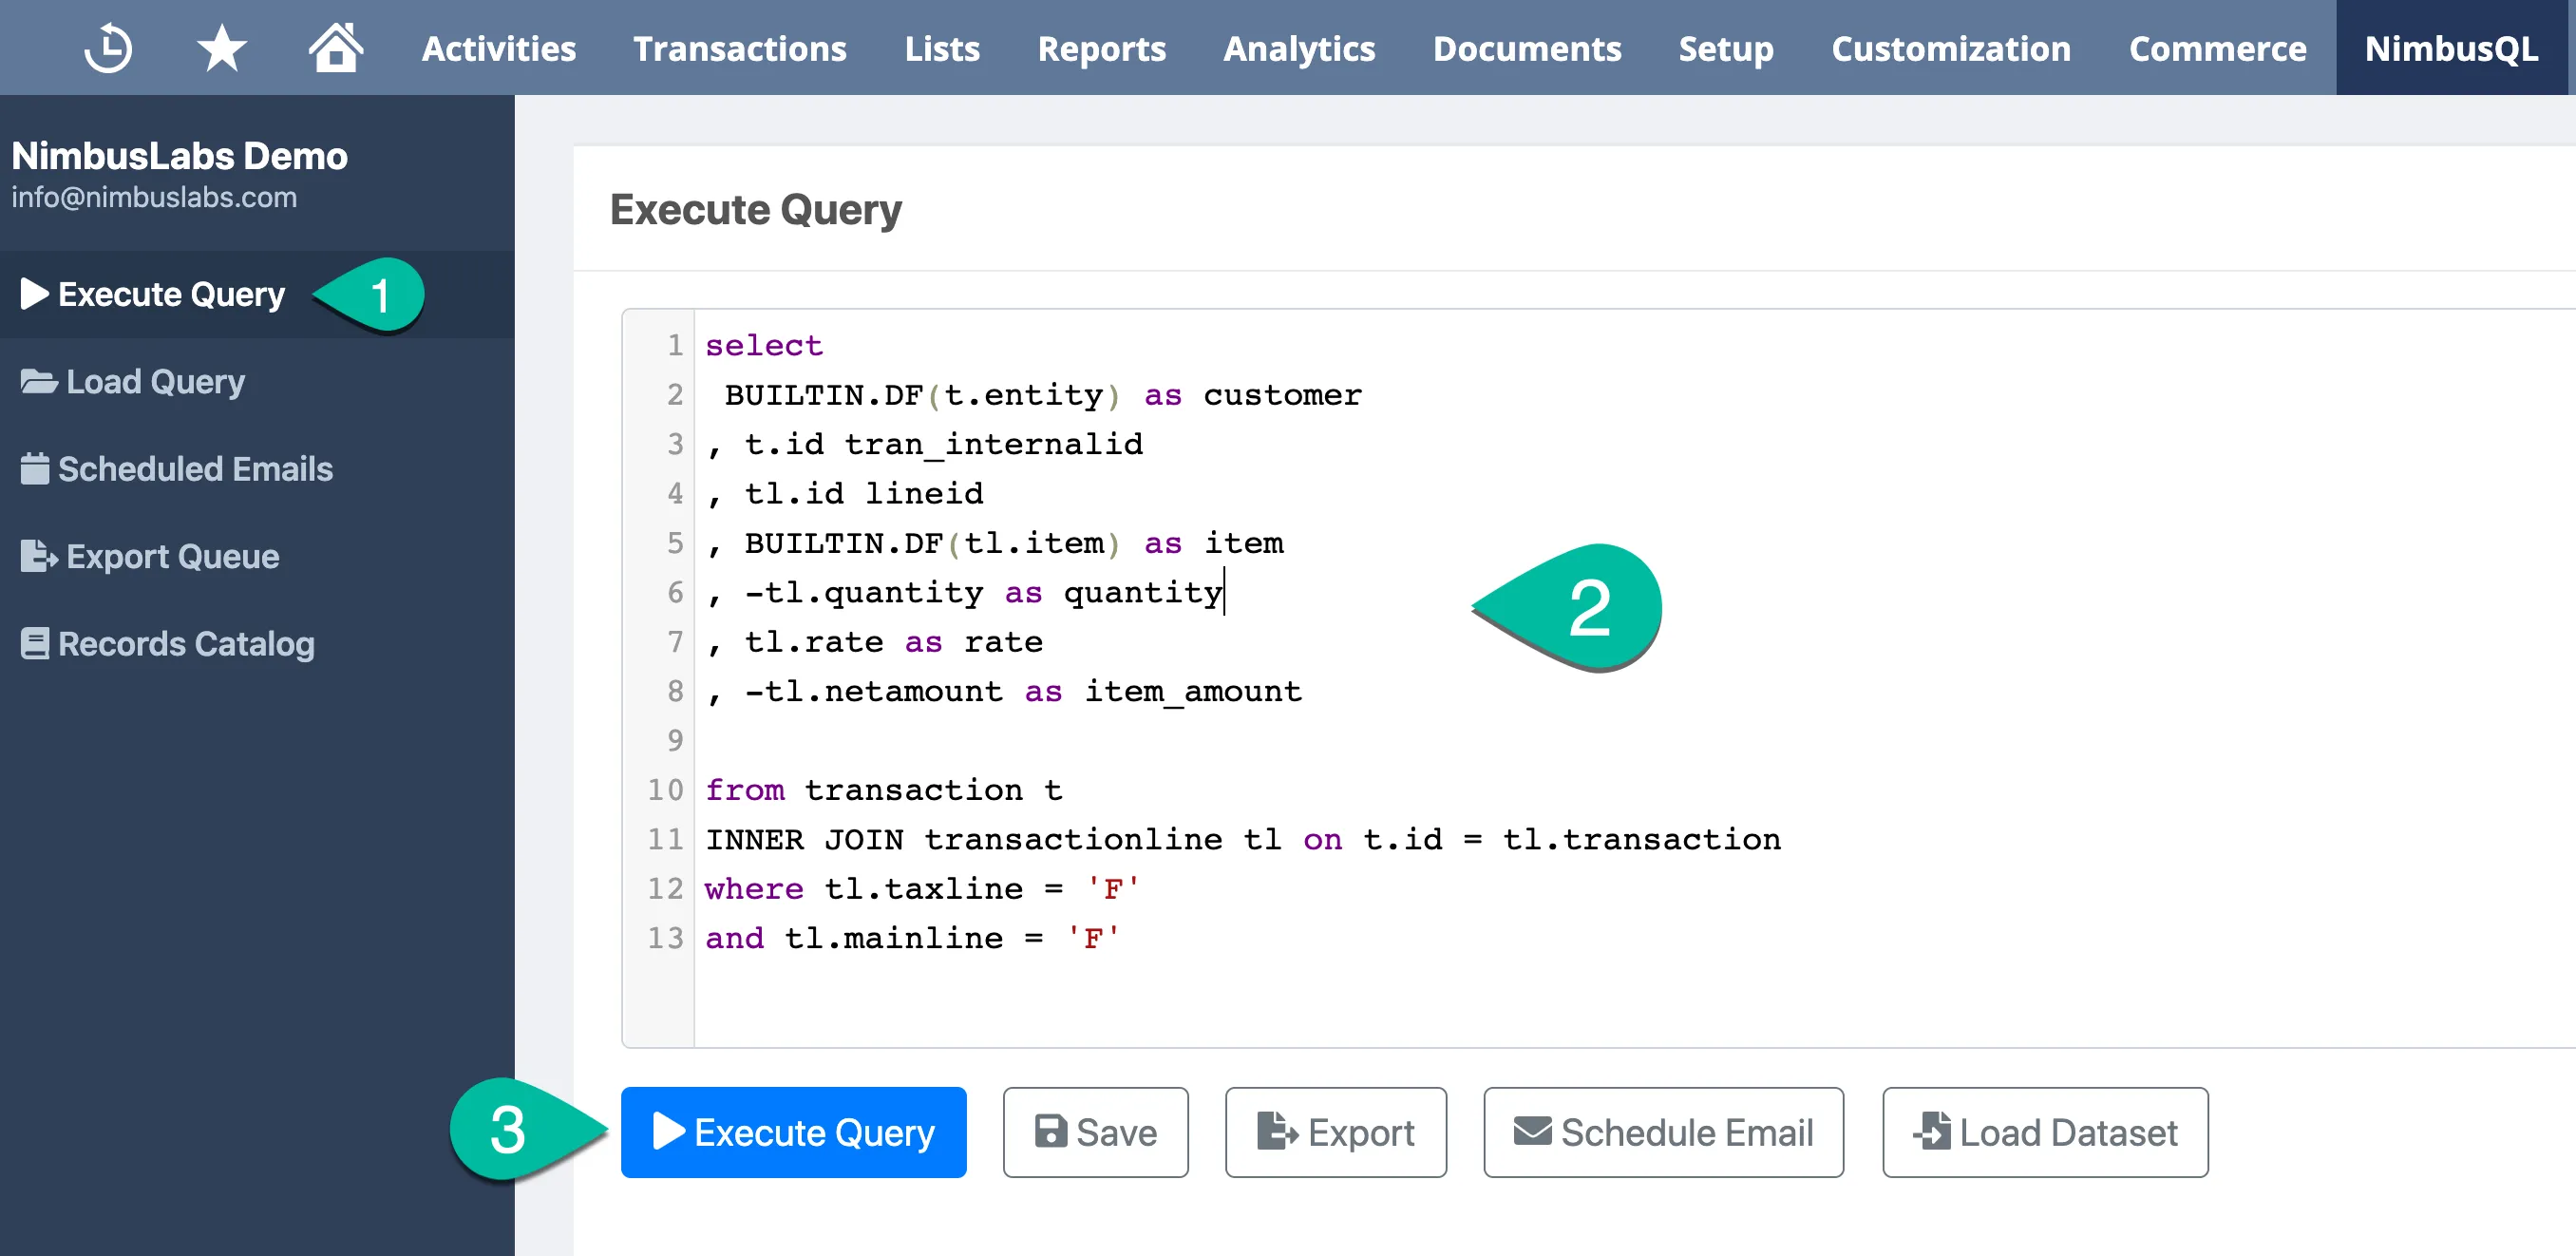Click the play icon beside sidebar Execute Query
Viewport: 2576px width, 1256px height.
[x=34, y=294]
